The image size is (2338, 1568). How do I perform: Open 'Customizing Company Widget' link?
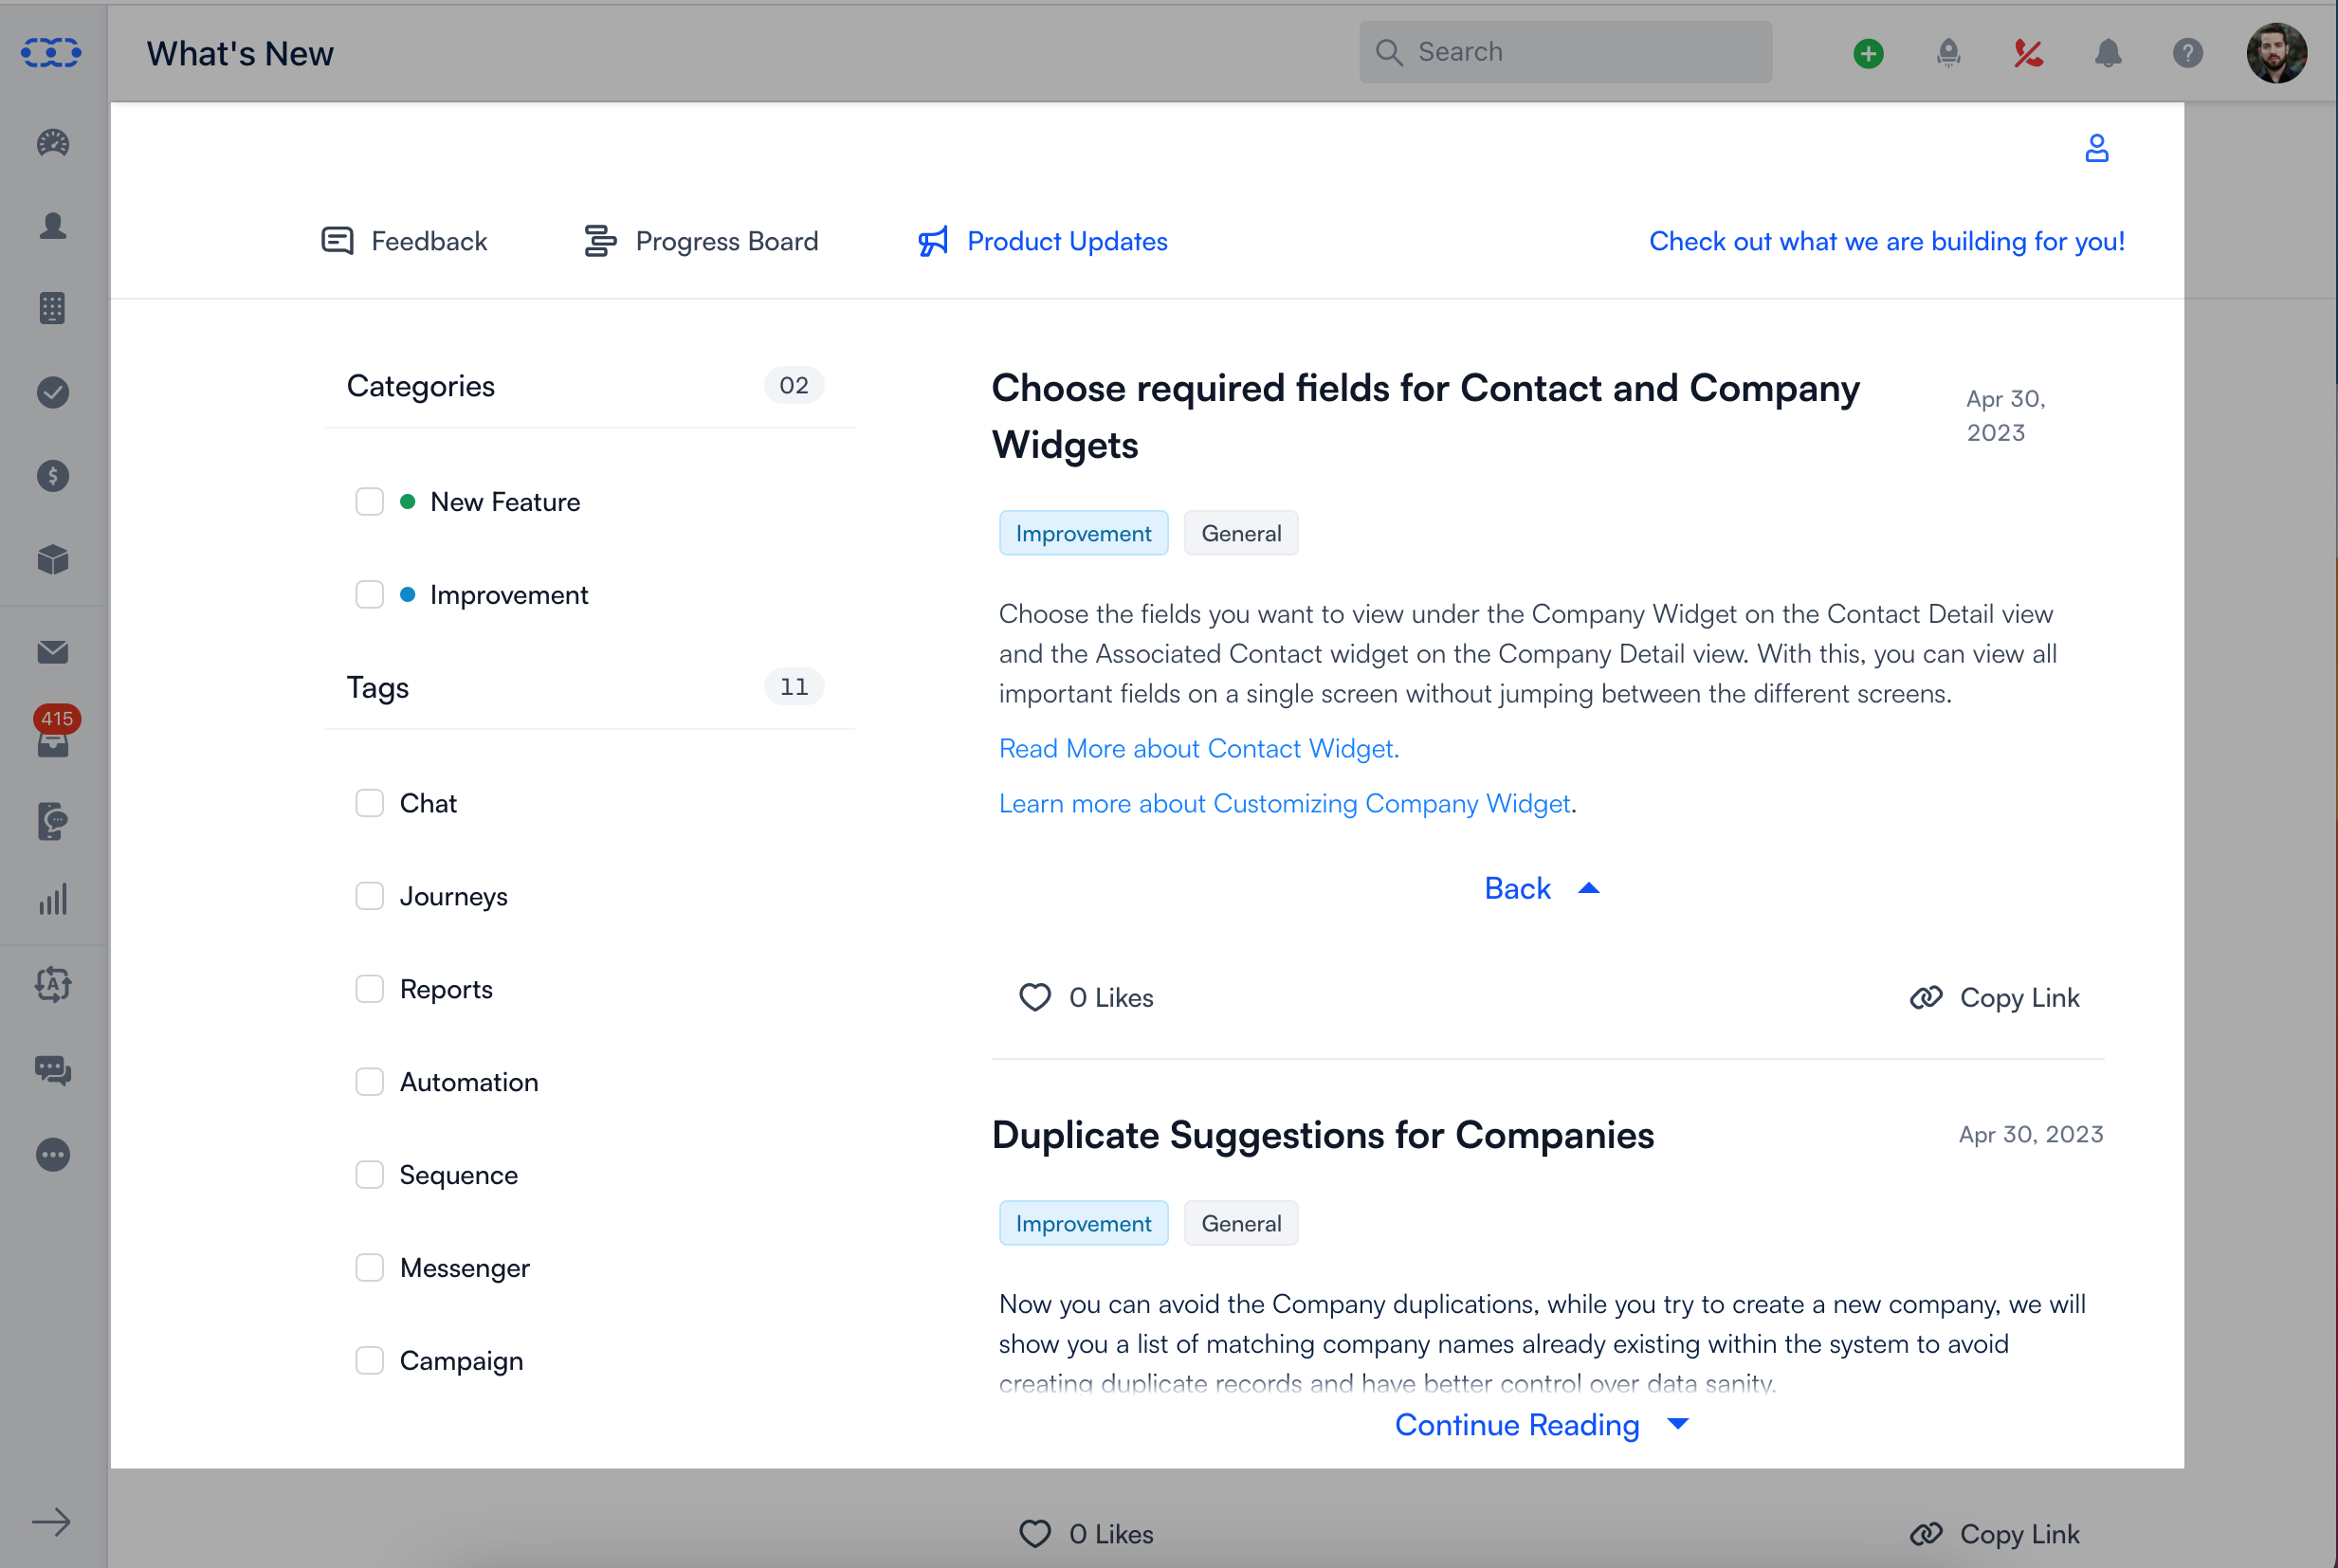point(1284,803)
